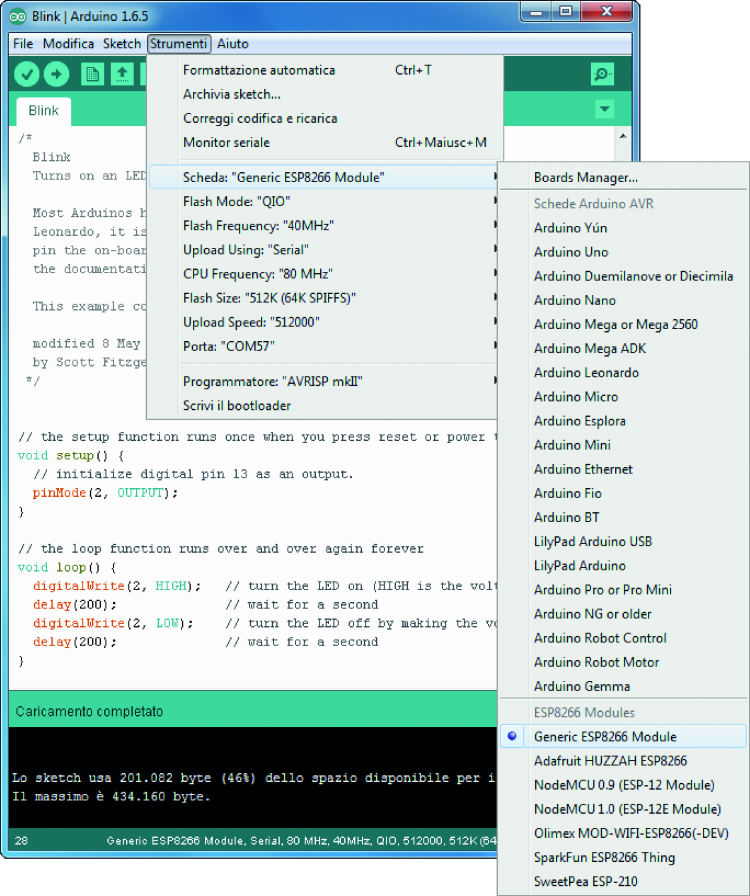This screenshot has width=750, height=896.
Task: Expand the Scheda submenu
Action: coord(324,177)
